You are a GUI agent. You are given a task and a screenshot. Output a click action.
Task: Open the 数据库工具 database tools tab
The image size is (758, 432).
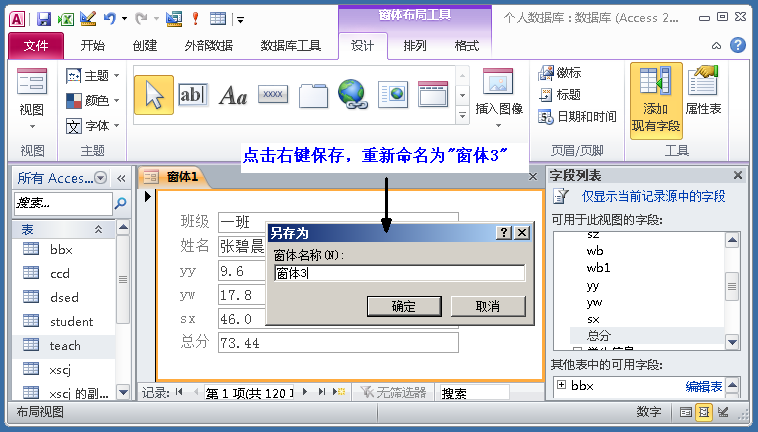click(x=291, y=46)
